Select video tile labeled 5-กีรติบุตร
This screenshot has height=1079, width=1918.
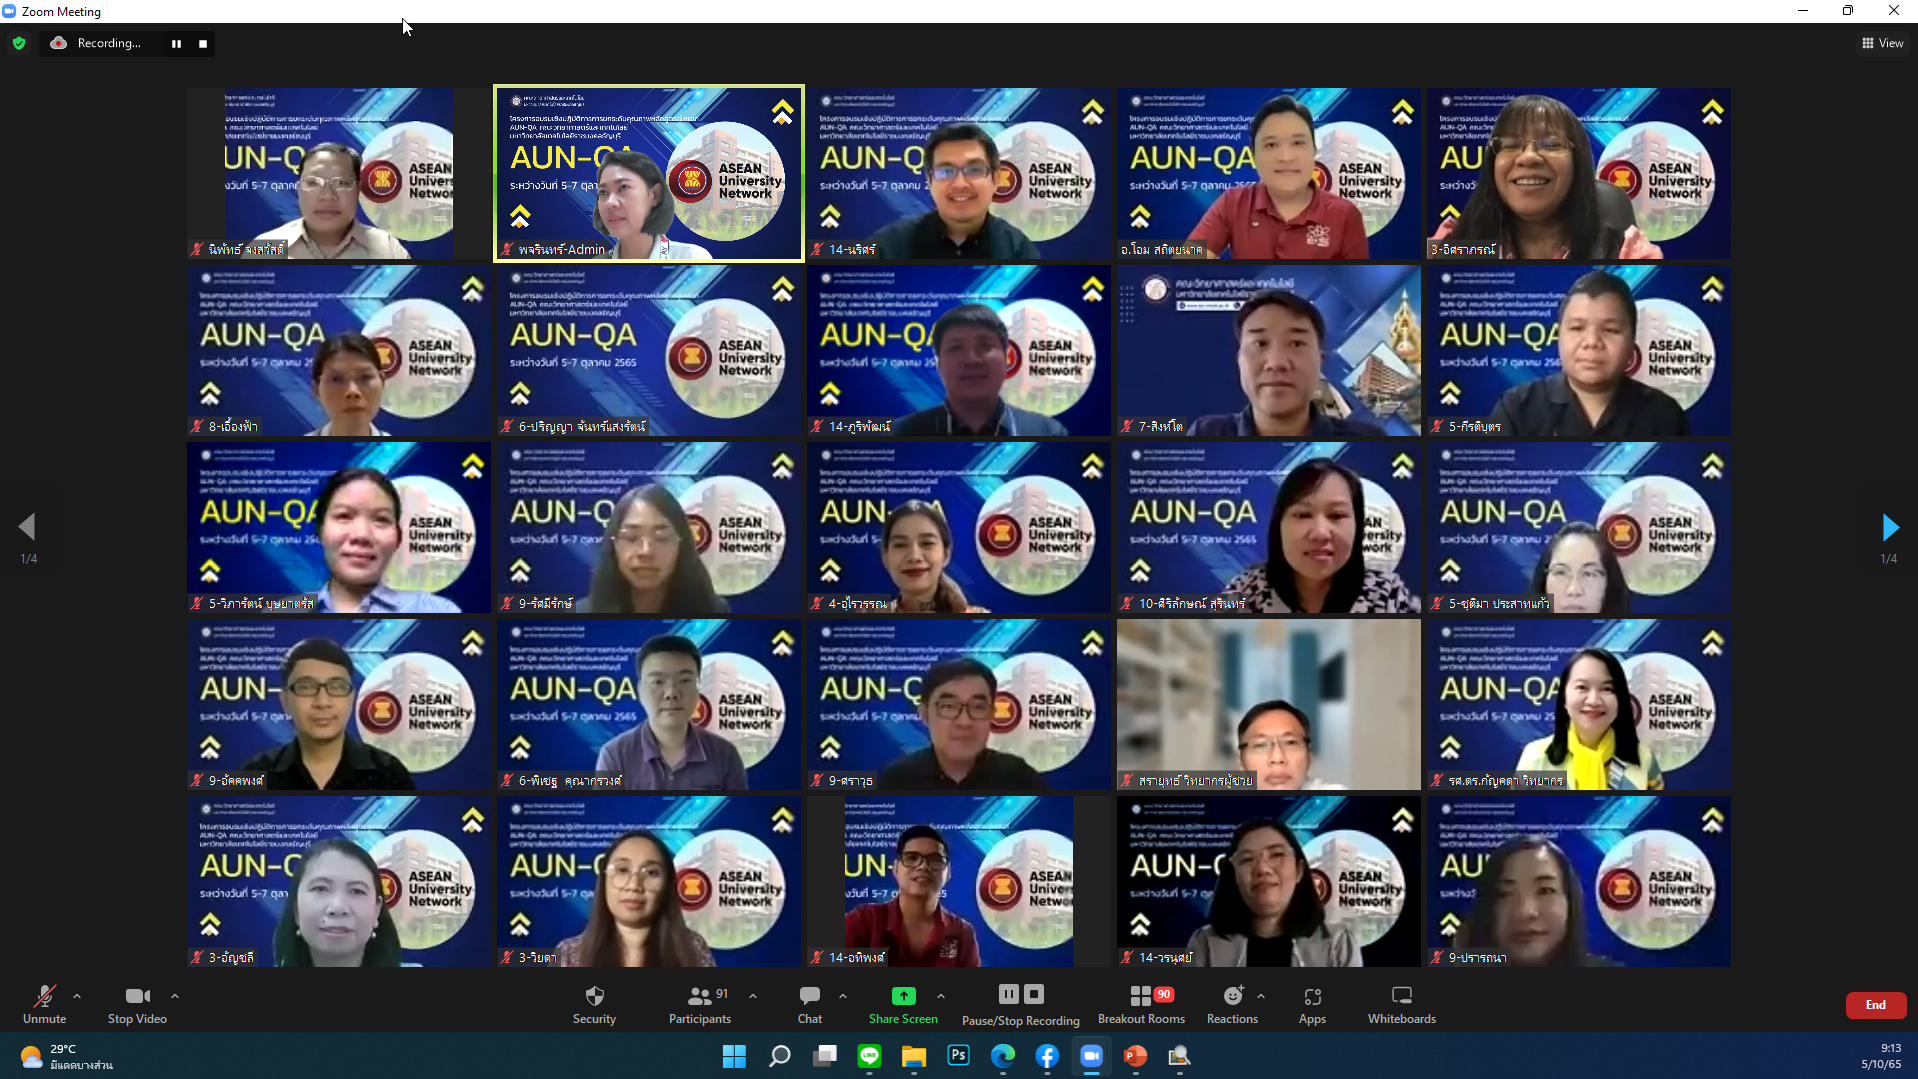point(1579,350)
